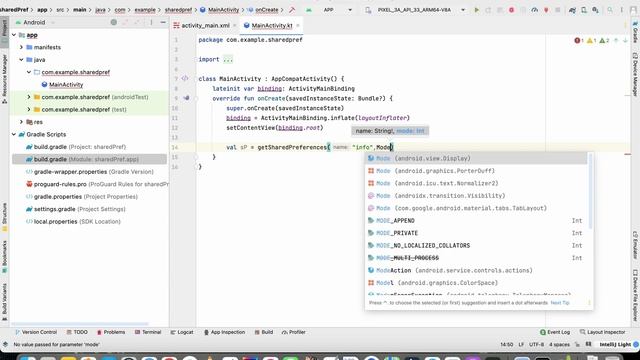Open the TODO tool window
Screen dimensions: 640x360
click(77, 332)
